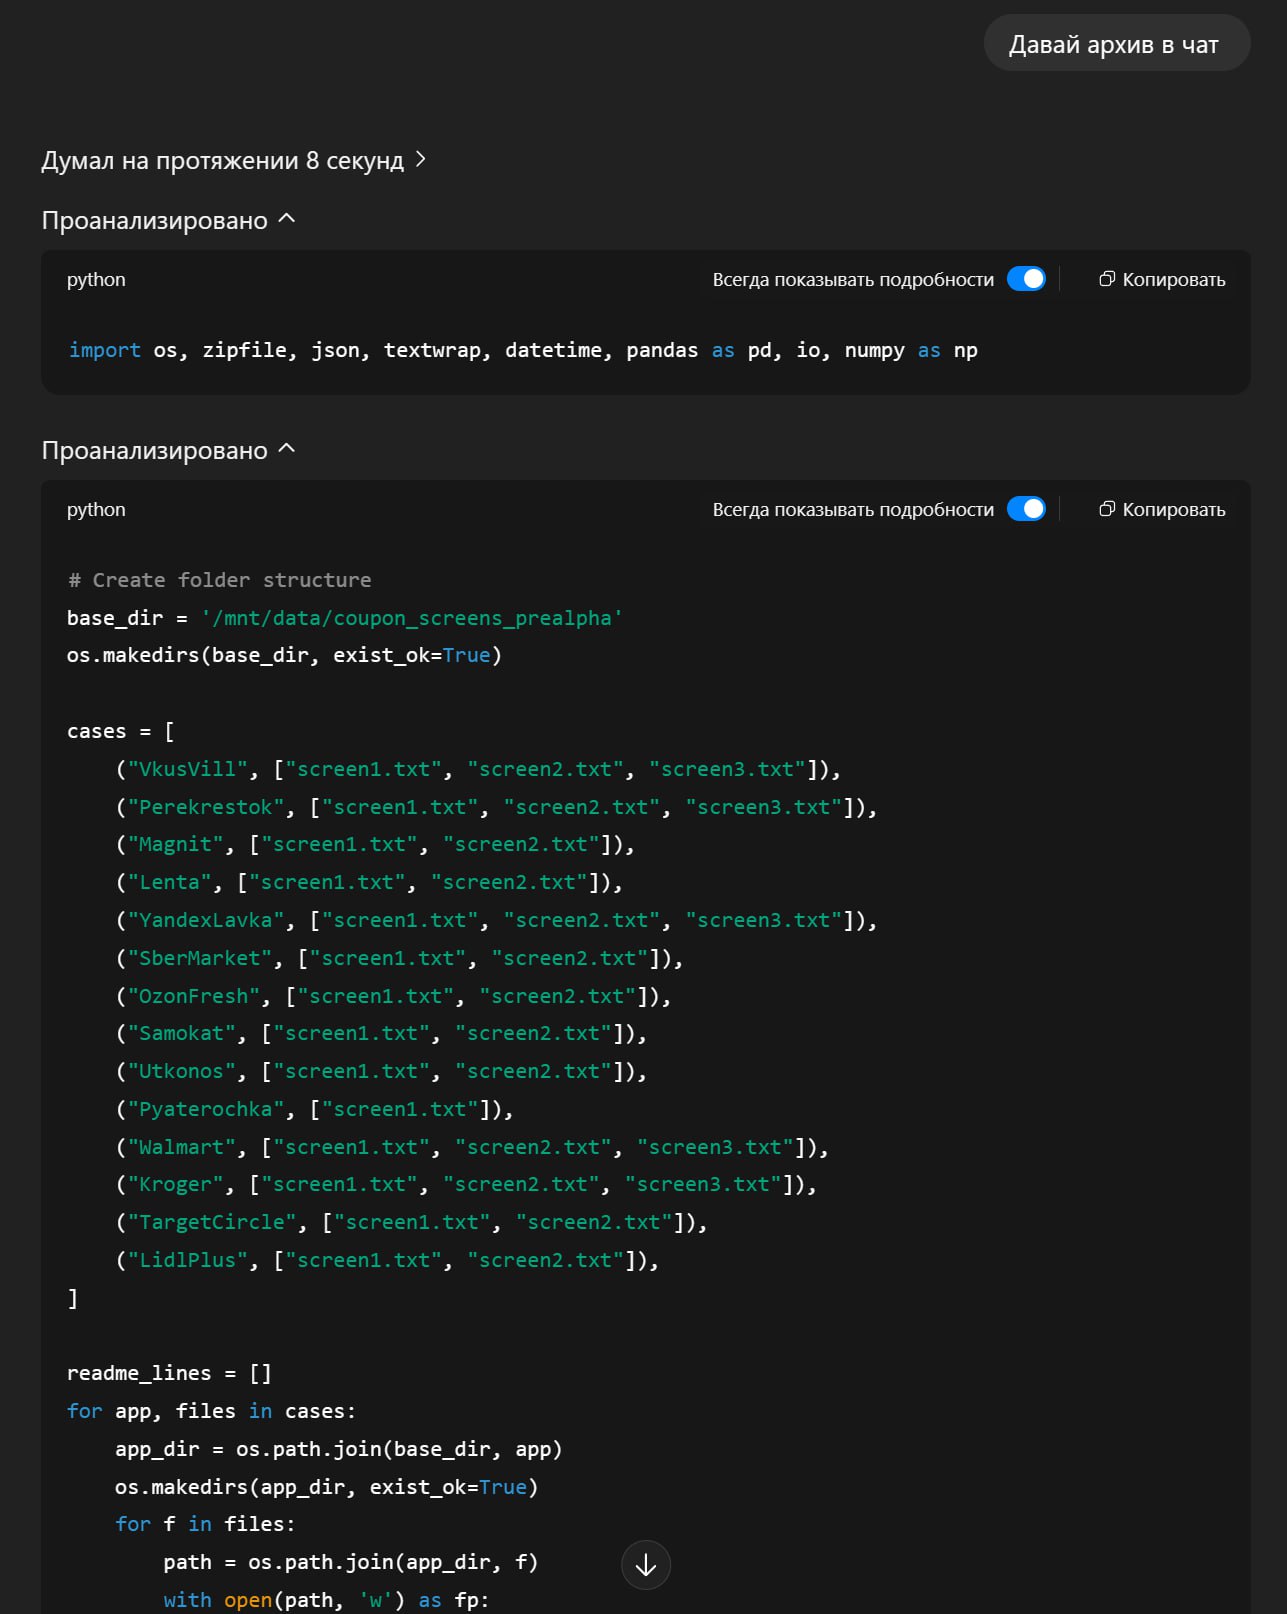Click the "Samokat" string in the code
The height and width of the screenshot is (1614, 1287).
click(181, 1033)
